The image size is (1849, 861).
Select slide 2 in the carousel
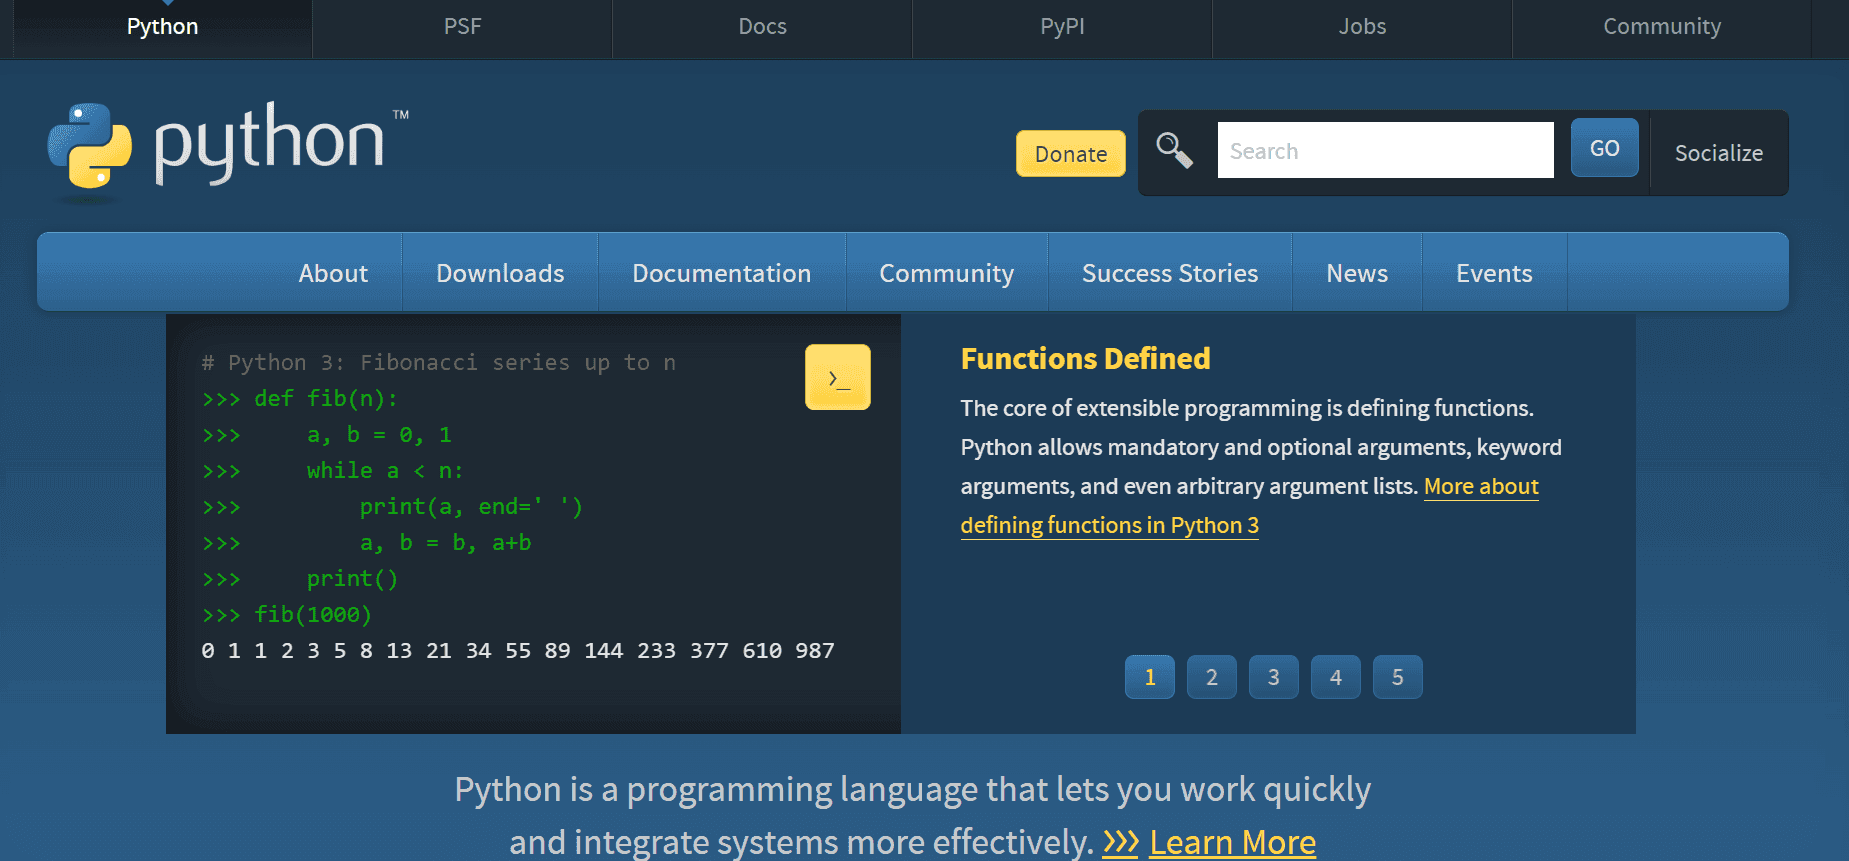(1212, 677)
